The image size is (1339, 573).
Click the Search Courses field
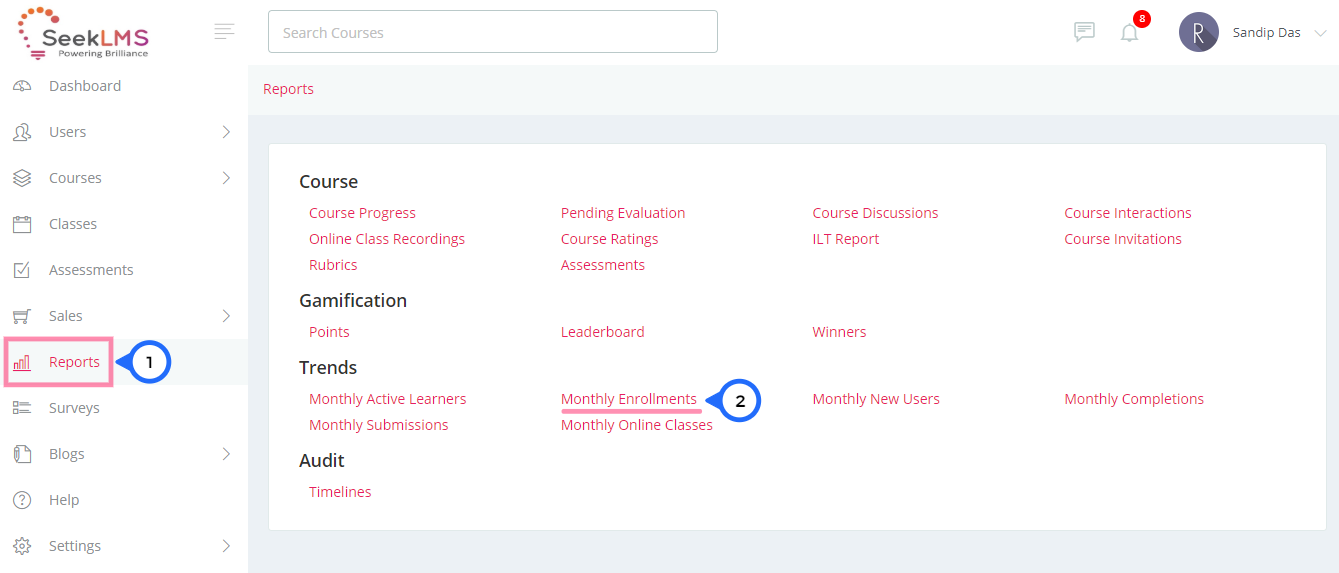click(493, 32)
